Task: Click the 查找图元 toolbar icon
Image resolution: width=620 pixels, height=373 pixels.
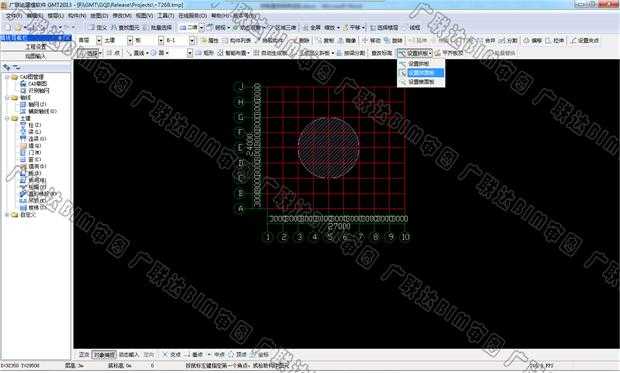Action: pyautogui.click(x=125, y=28)
